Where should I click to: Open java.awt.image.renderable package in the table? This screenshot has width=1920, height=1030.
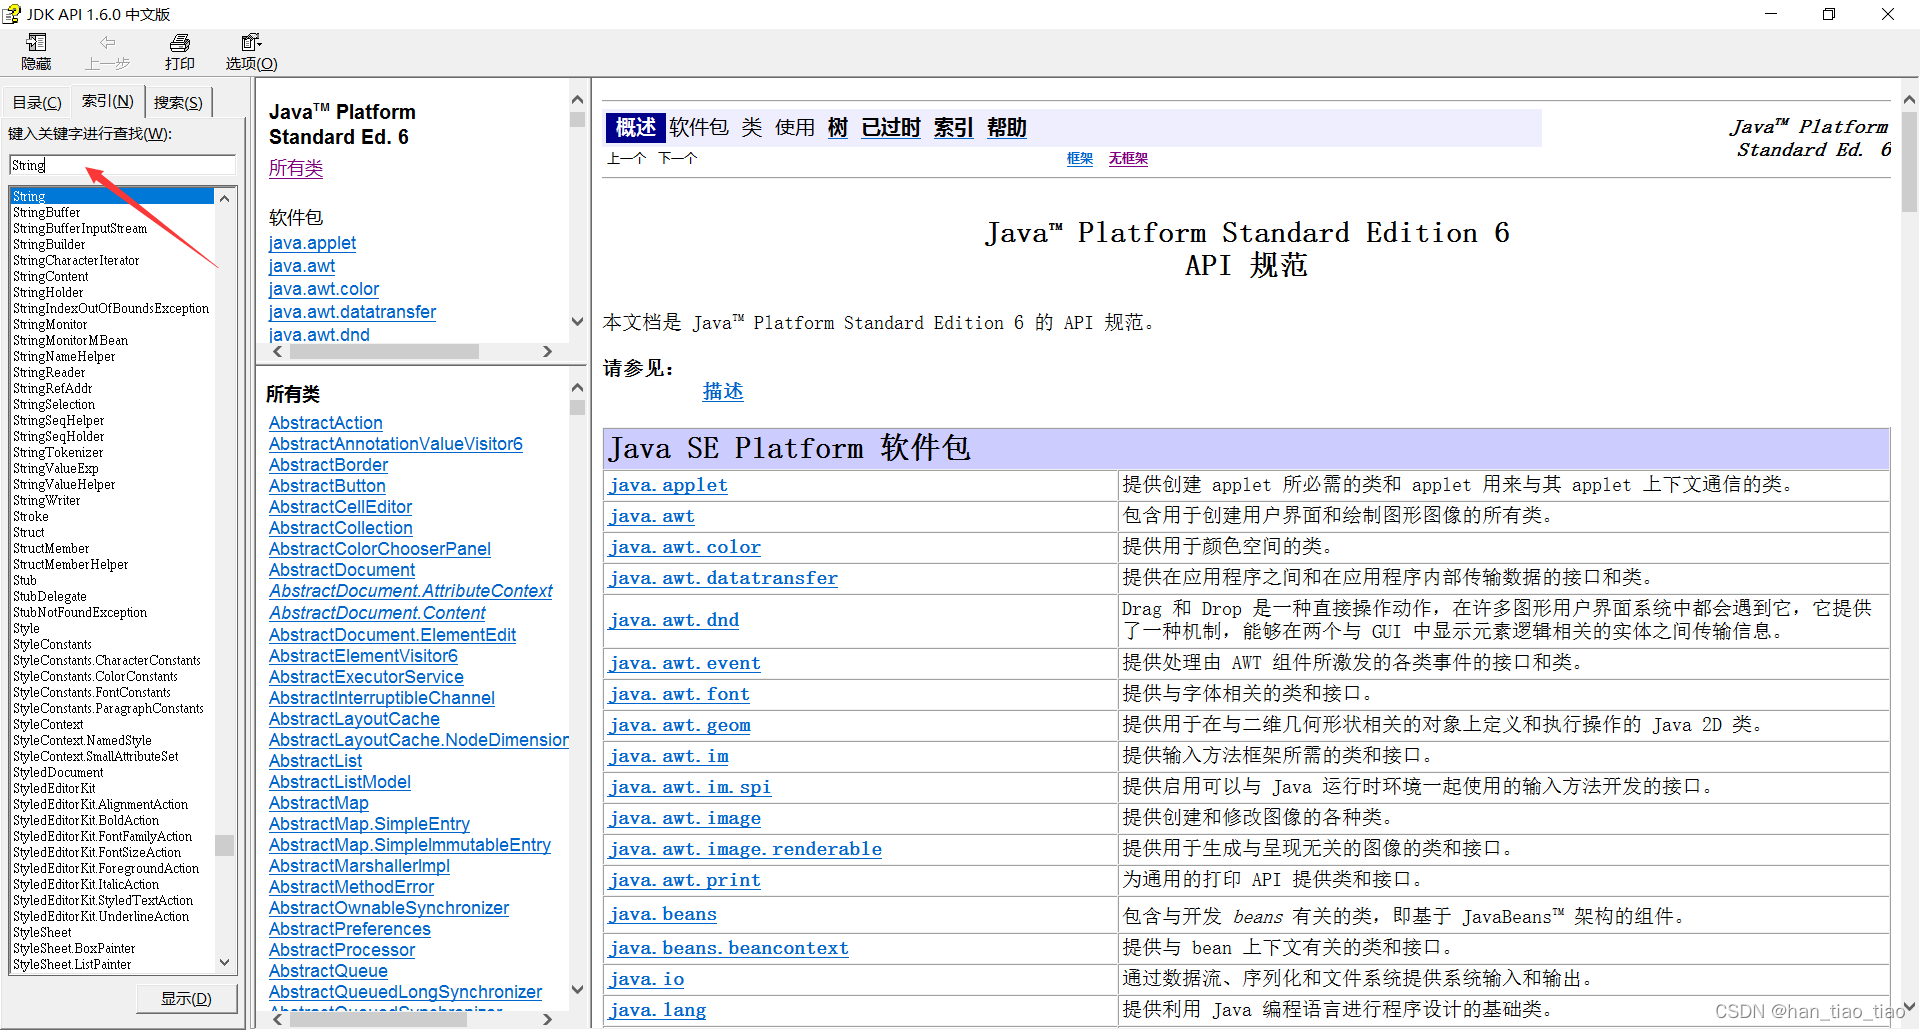(745, 849)
